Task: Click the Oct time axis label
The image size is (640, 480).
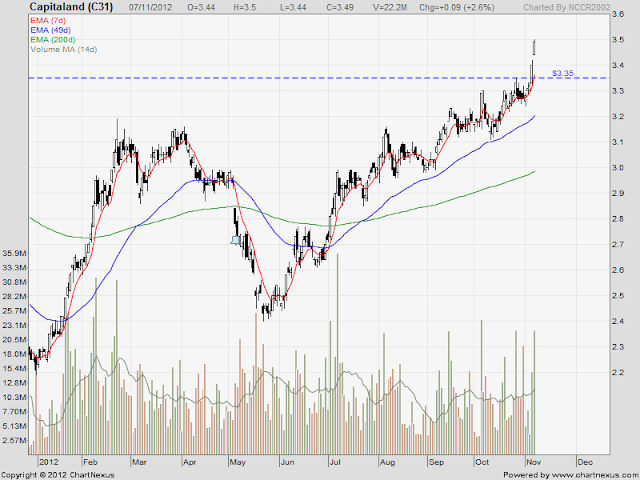Action: 482,462
